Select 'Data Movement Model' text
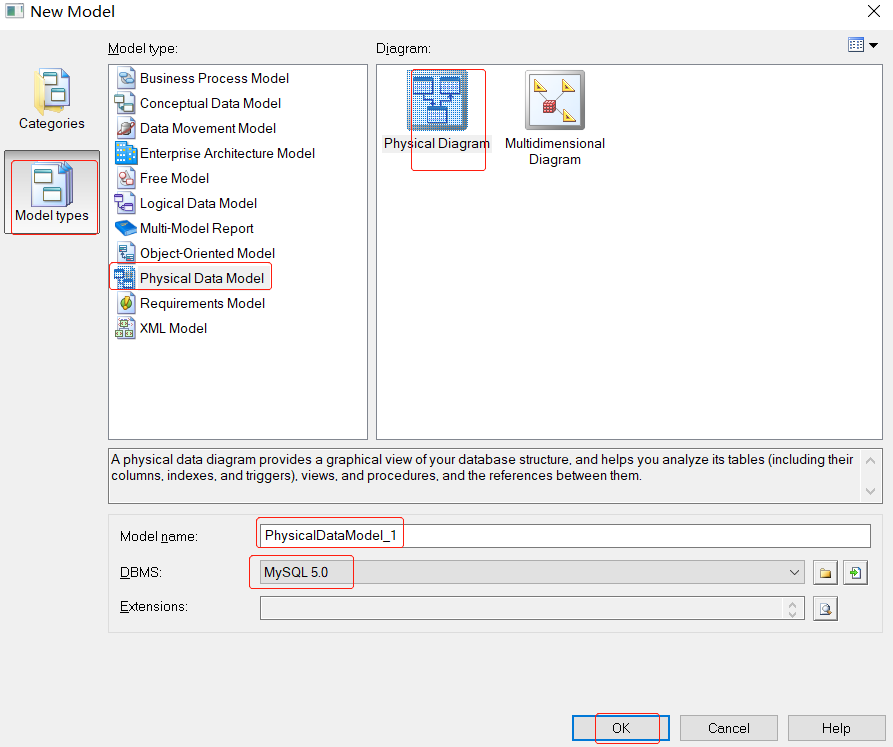Viewport: 893px width, 747px height. pos(208,128)
